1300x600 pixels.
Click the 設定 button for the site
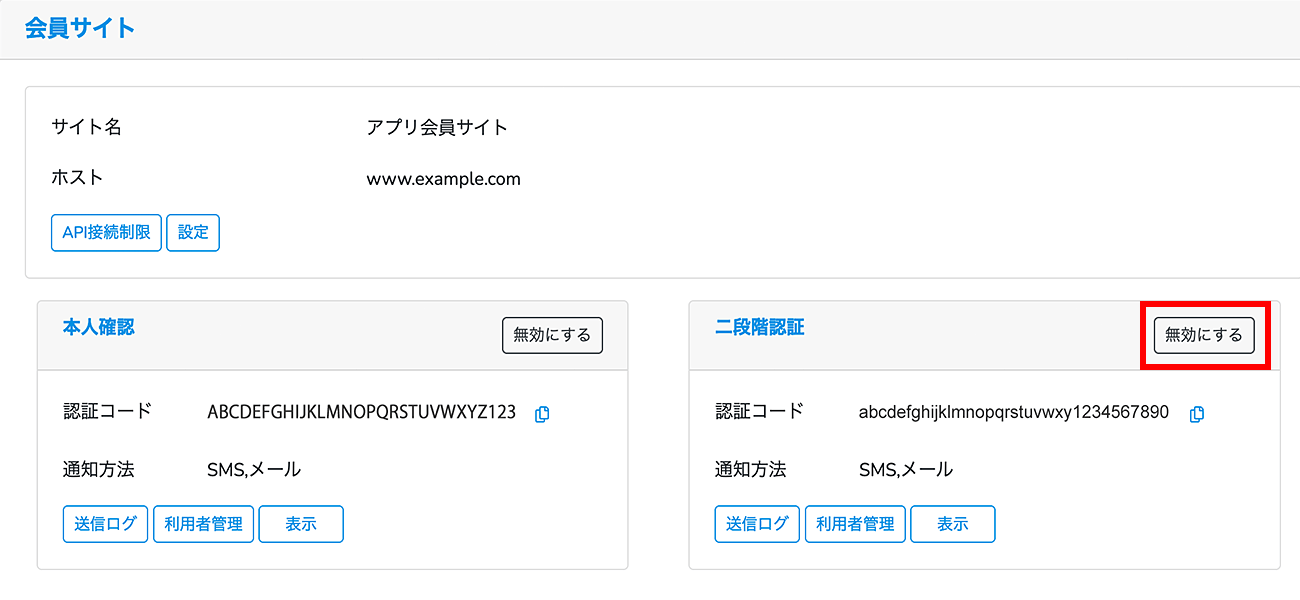point(193,232)
